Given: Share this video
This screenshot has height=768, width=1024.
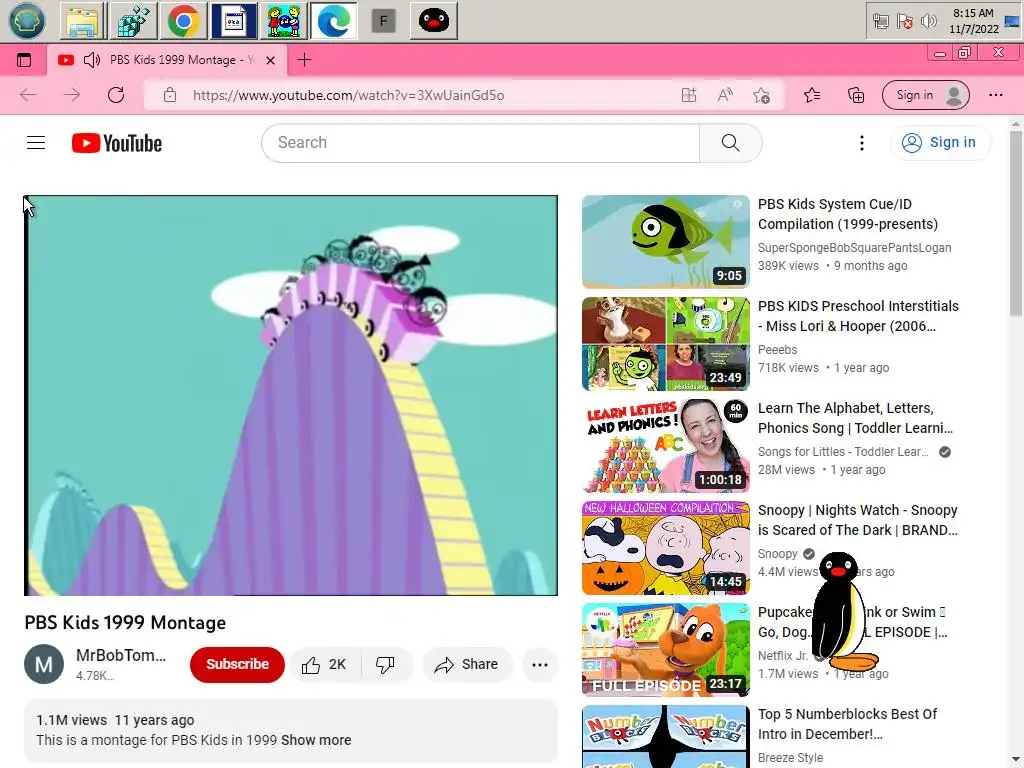Looking at the screenshot, I should (467, 665).
